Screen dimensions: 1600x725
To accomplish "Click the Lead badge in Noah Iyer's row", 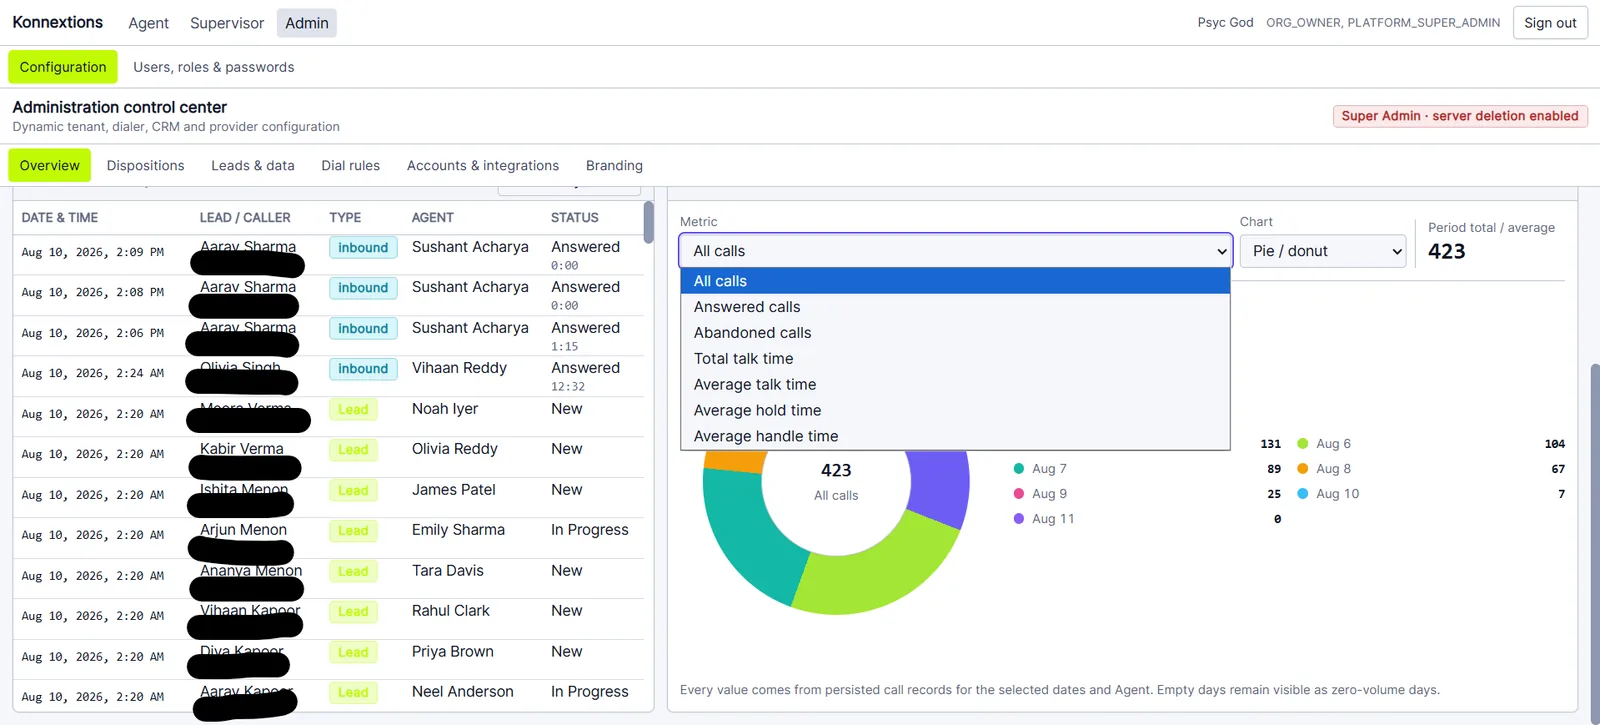I will 353,410.
